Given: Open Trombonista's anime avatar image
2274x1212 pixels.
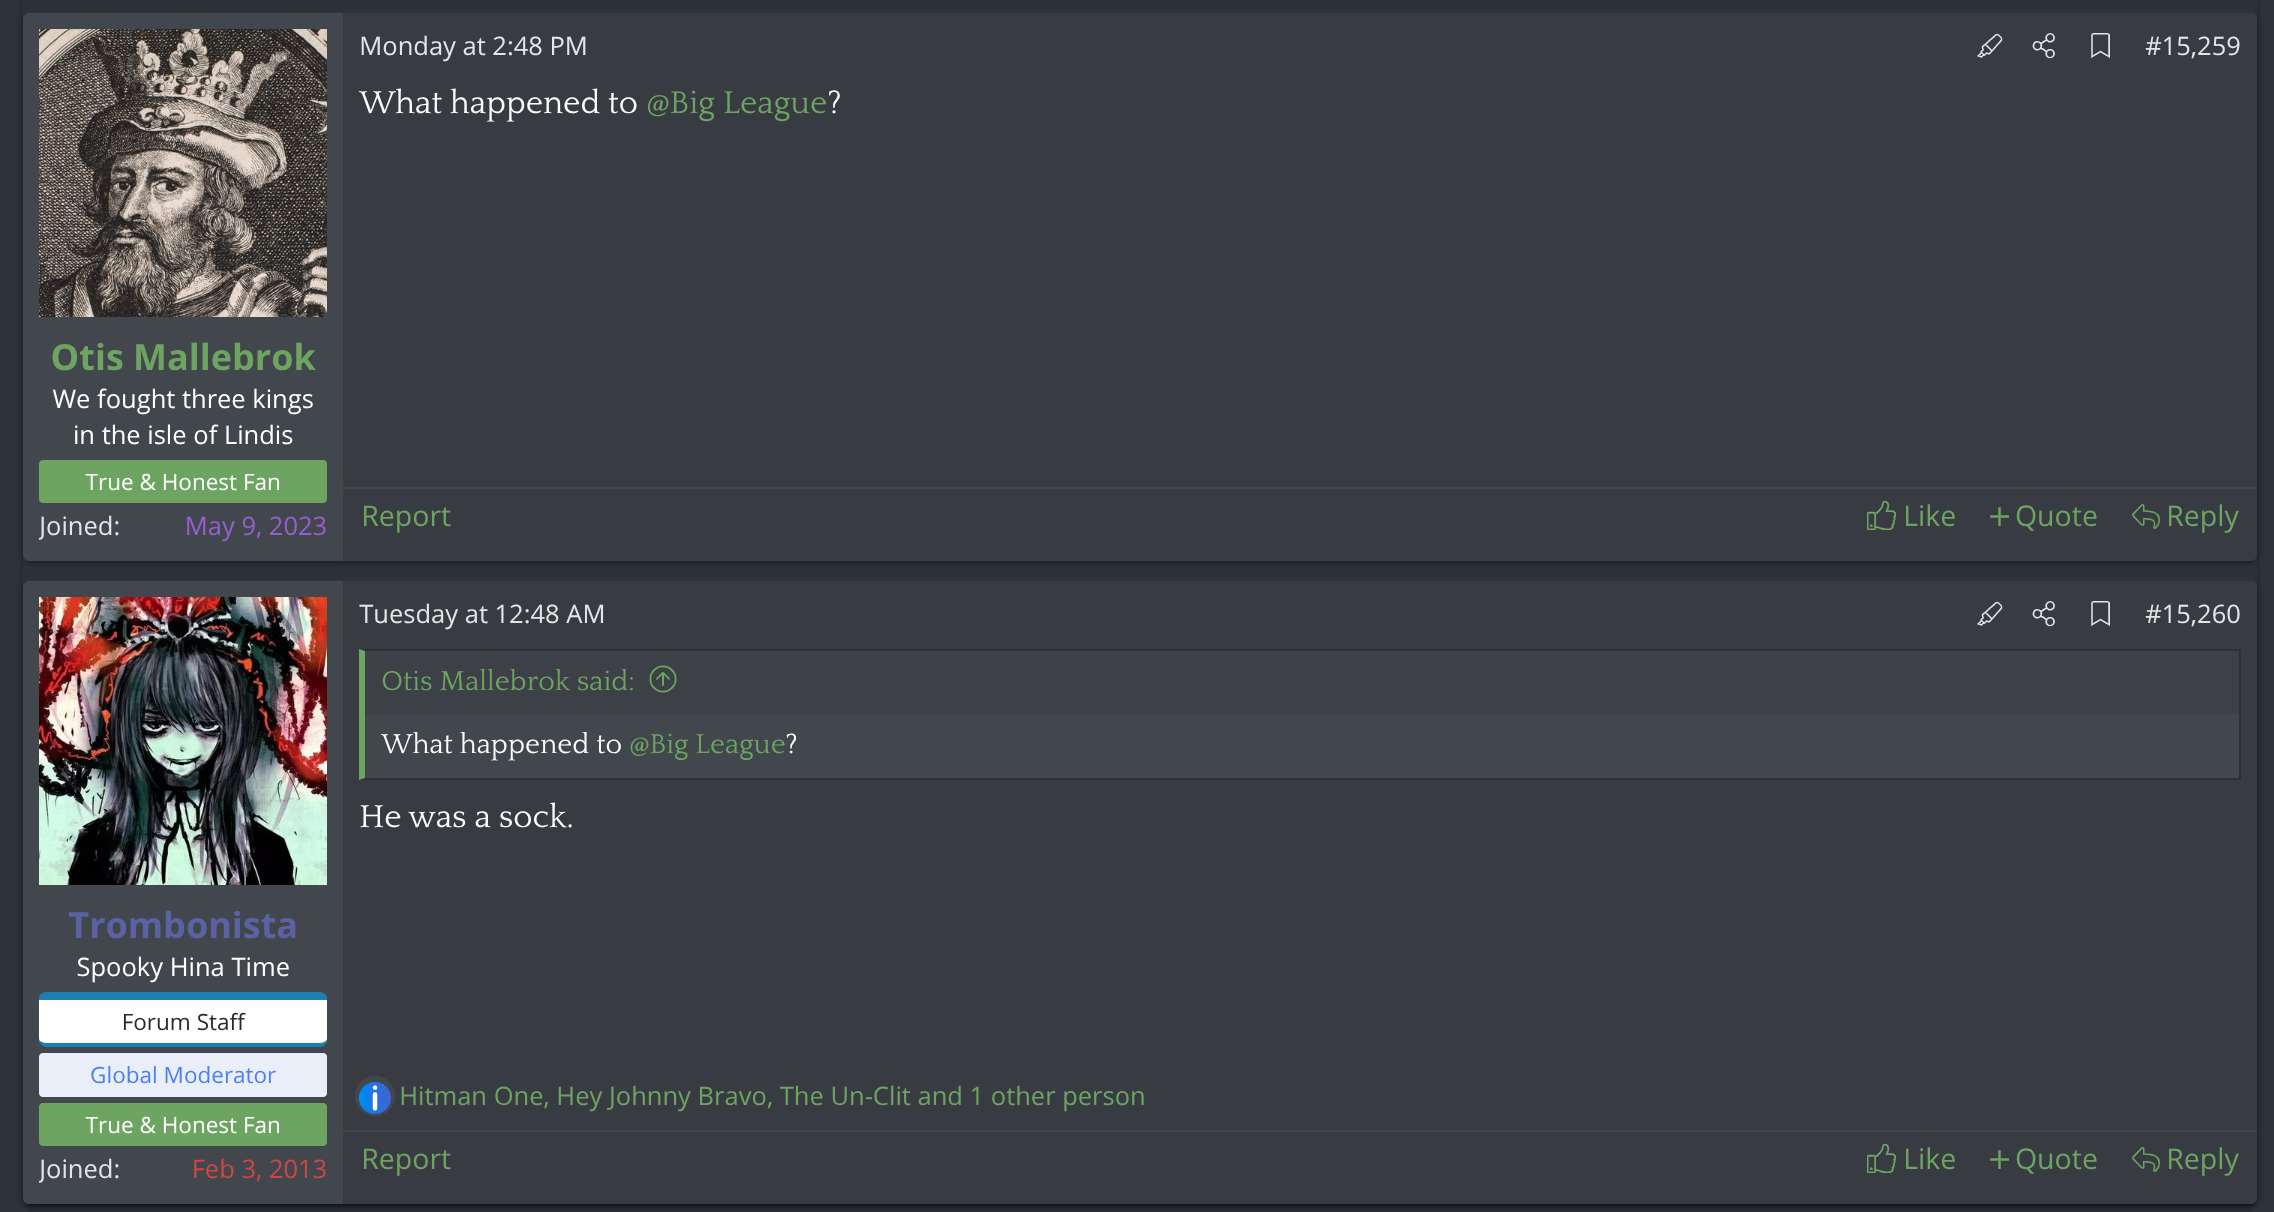Looking at the screenshot, I should [x=183, y=741].
